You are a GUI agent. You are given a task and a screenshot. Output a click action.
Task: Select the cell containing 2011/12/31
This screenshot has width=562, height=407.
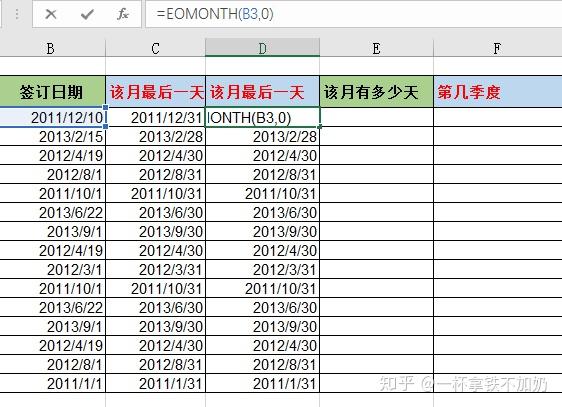(156, 117)
